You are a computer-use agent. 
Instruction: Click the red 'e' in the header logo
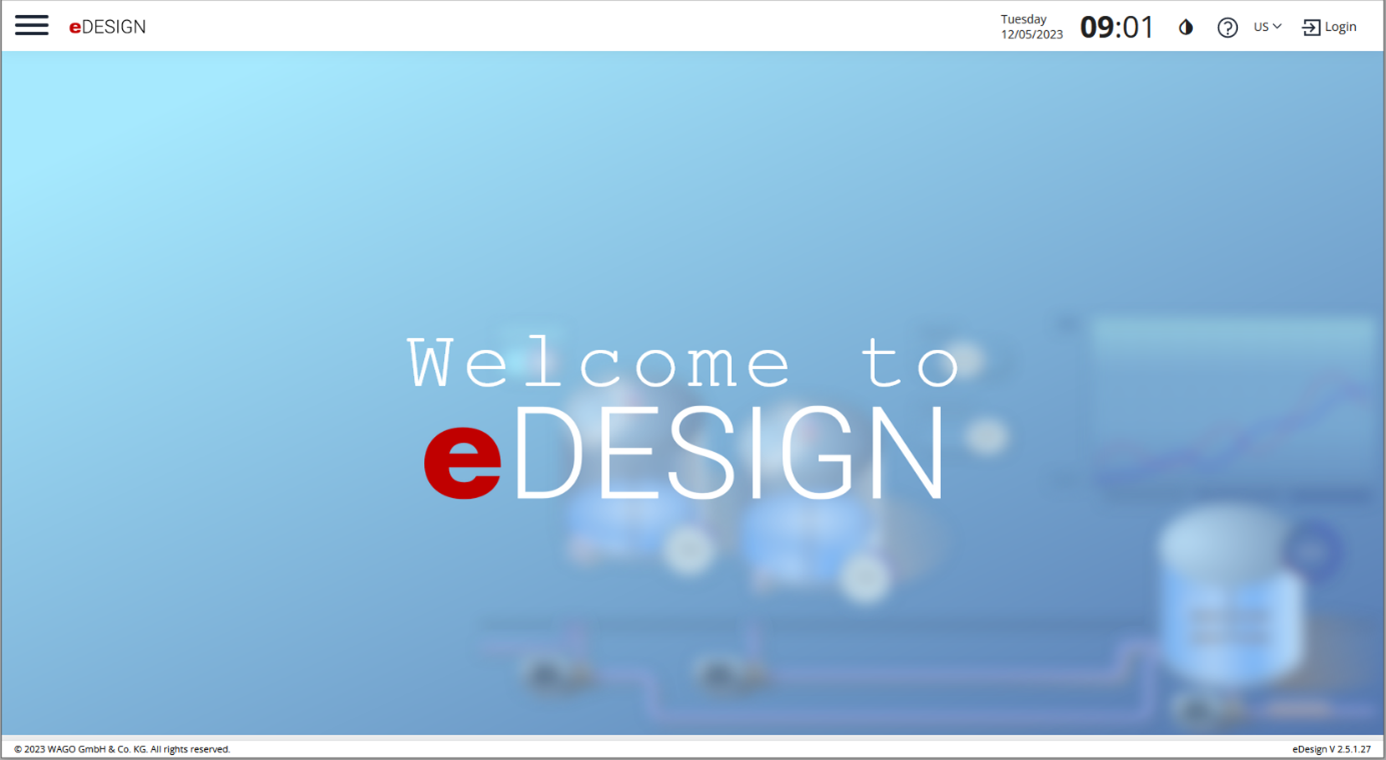(x=74, y=28)
